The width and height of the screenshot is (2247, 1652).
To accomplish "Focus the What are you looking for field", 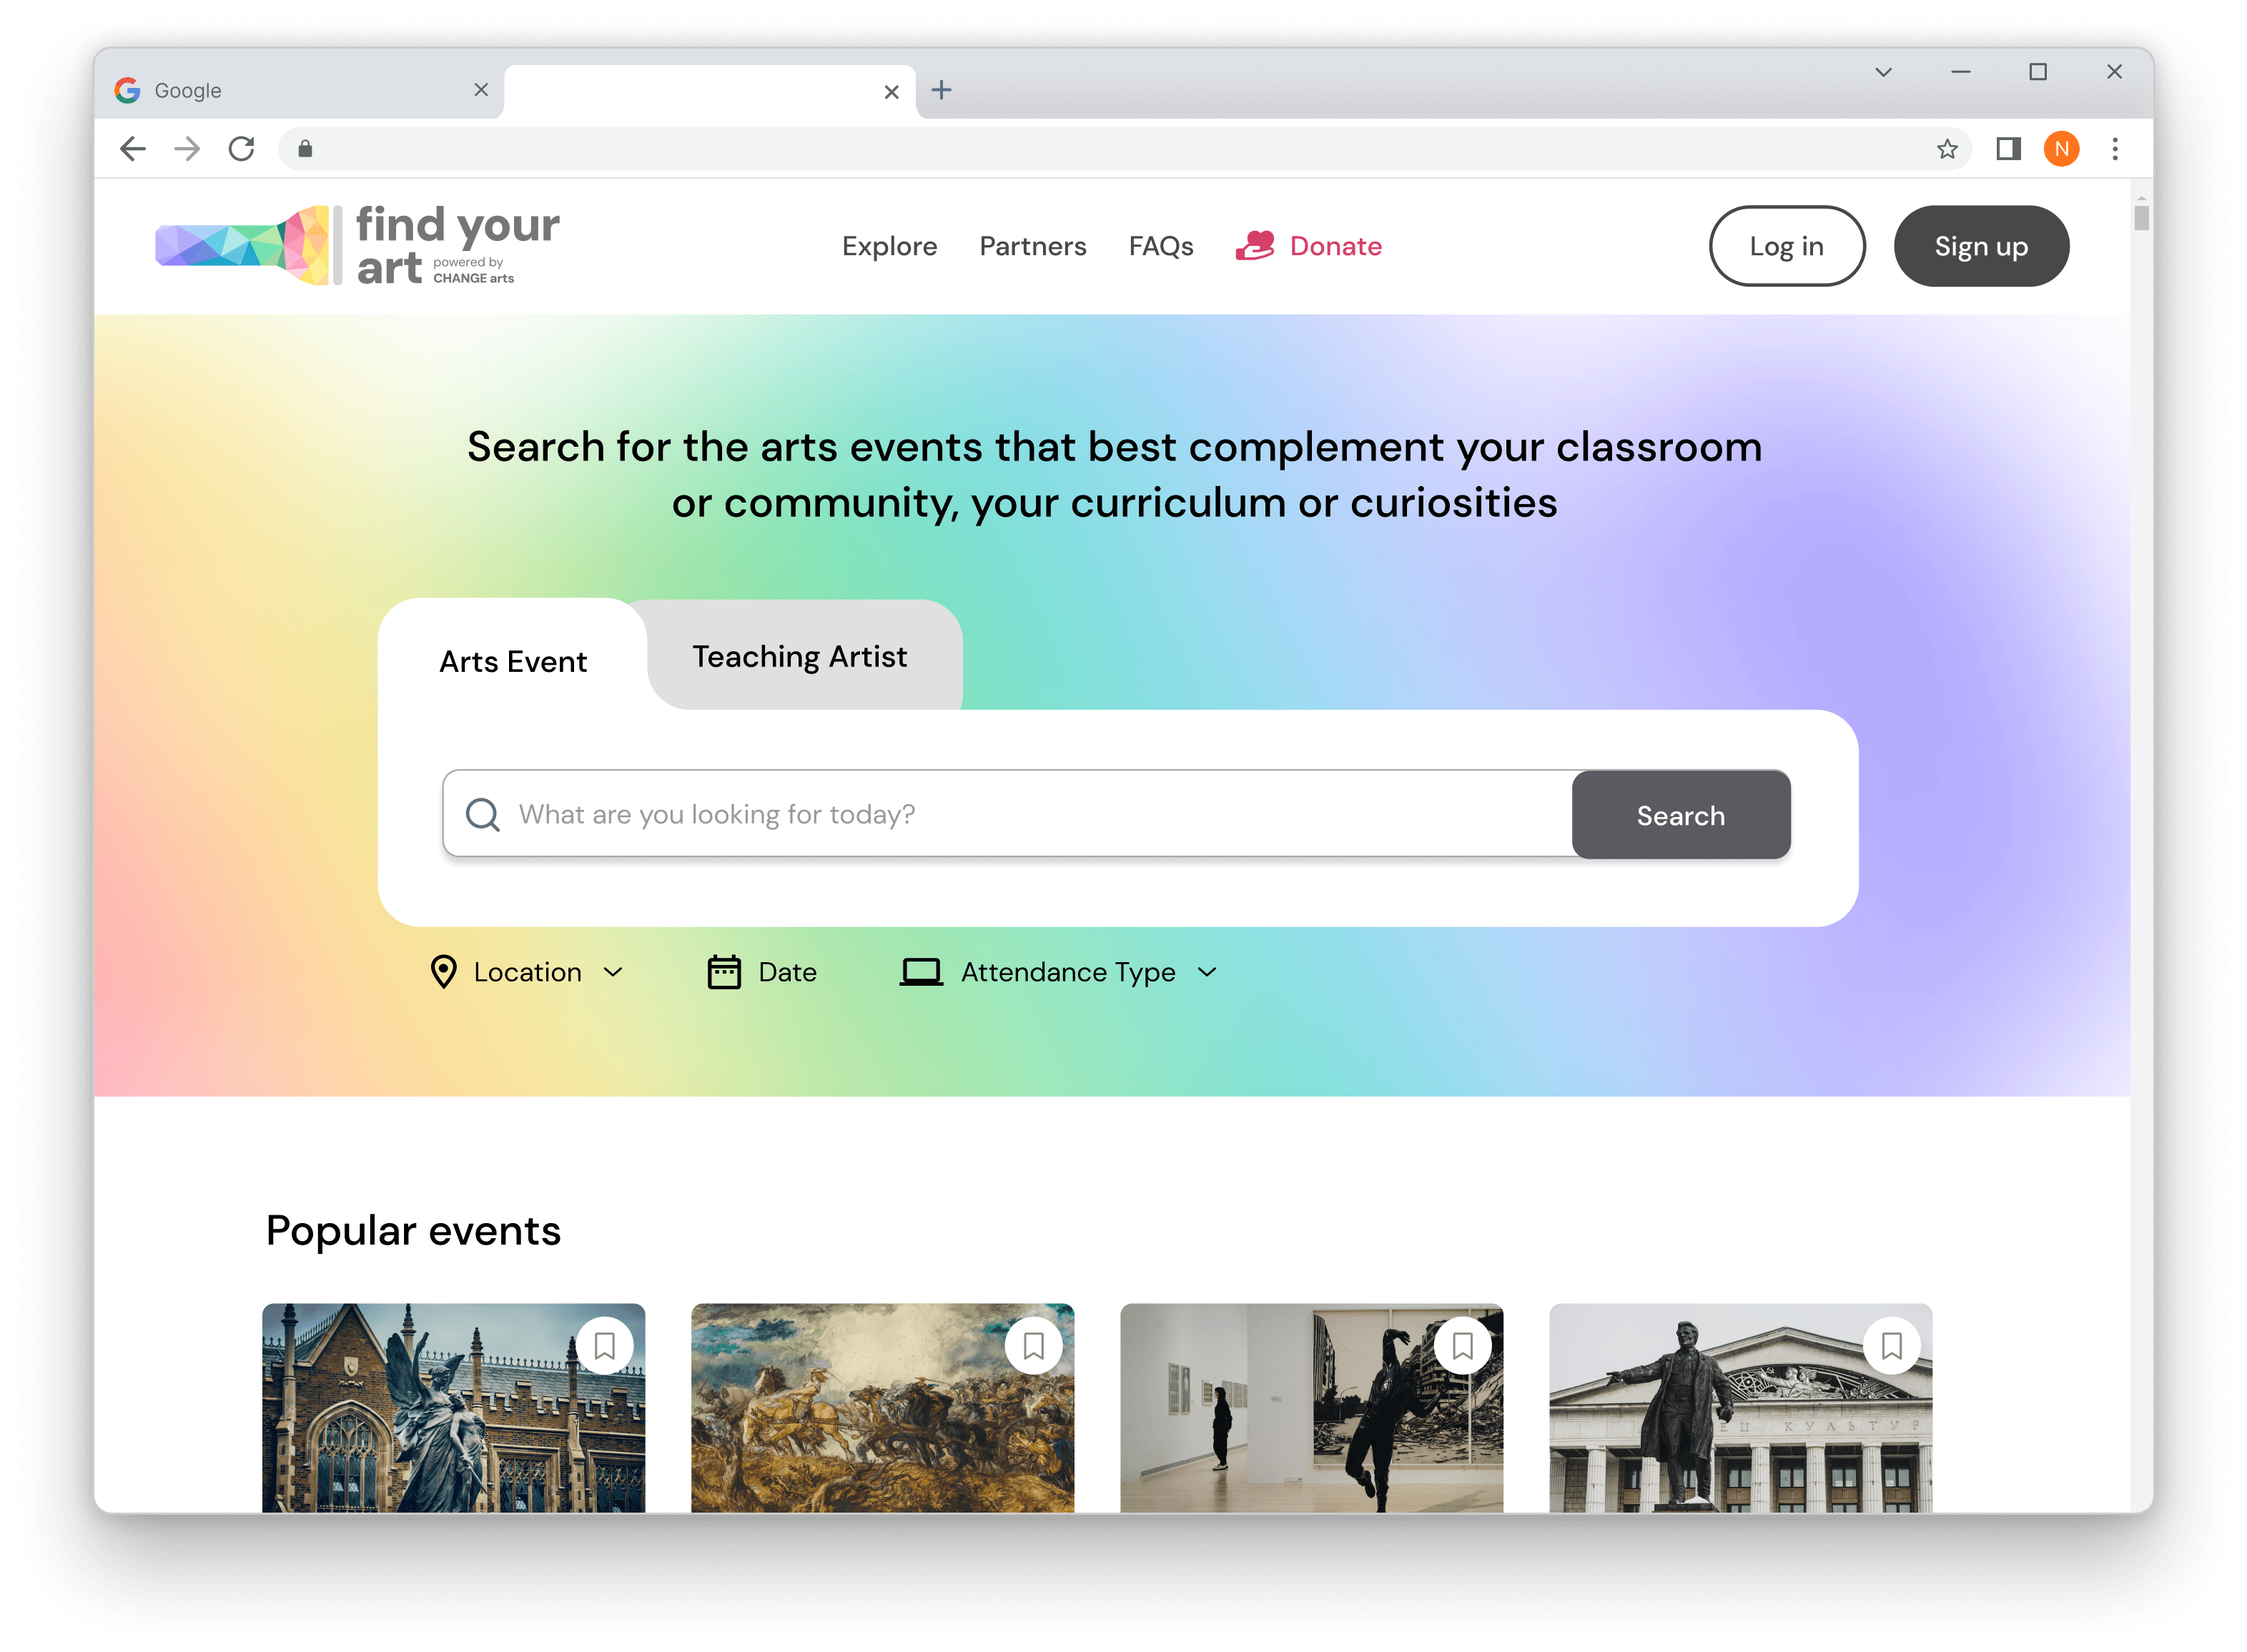I will pos(1007,814).
